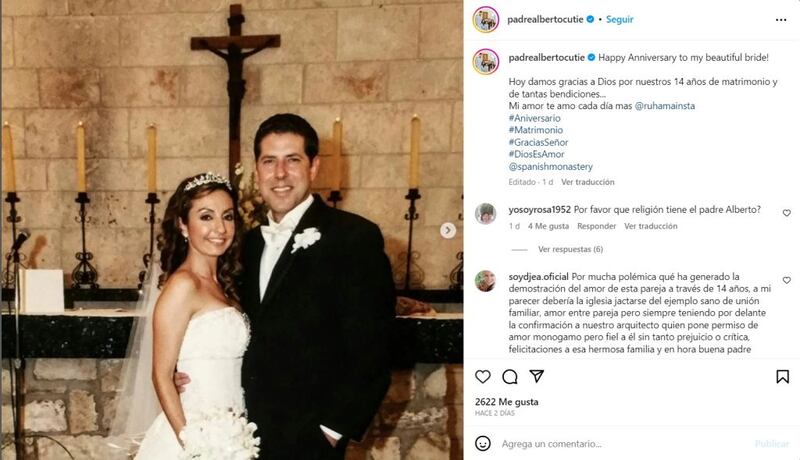Reply to yosoyrosa1952 via Responder

[596, 226]
